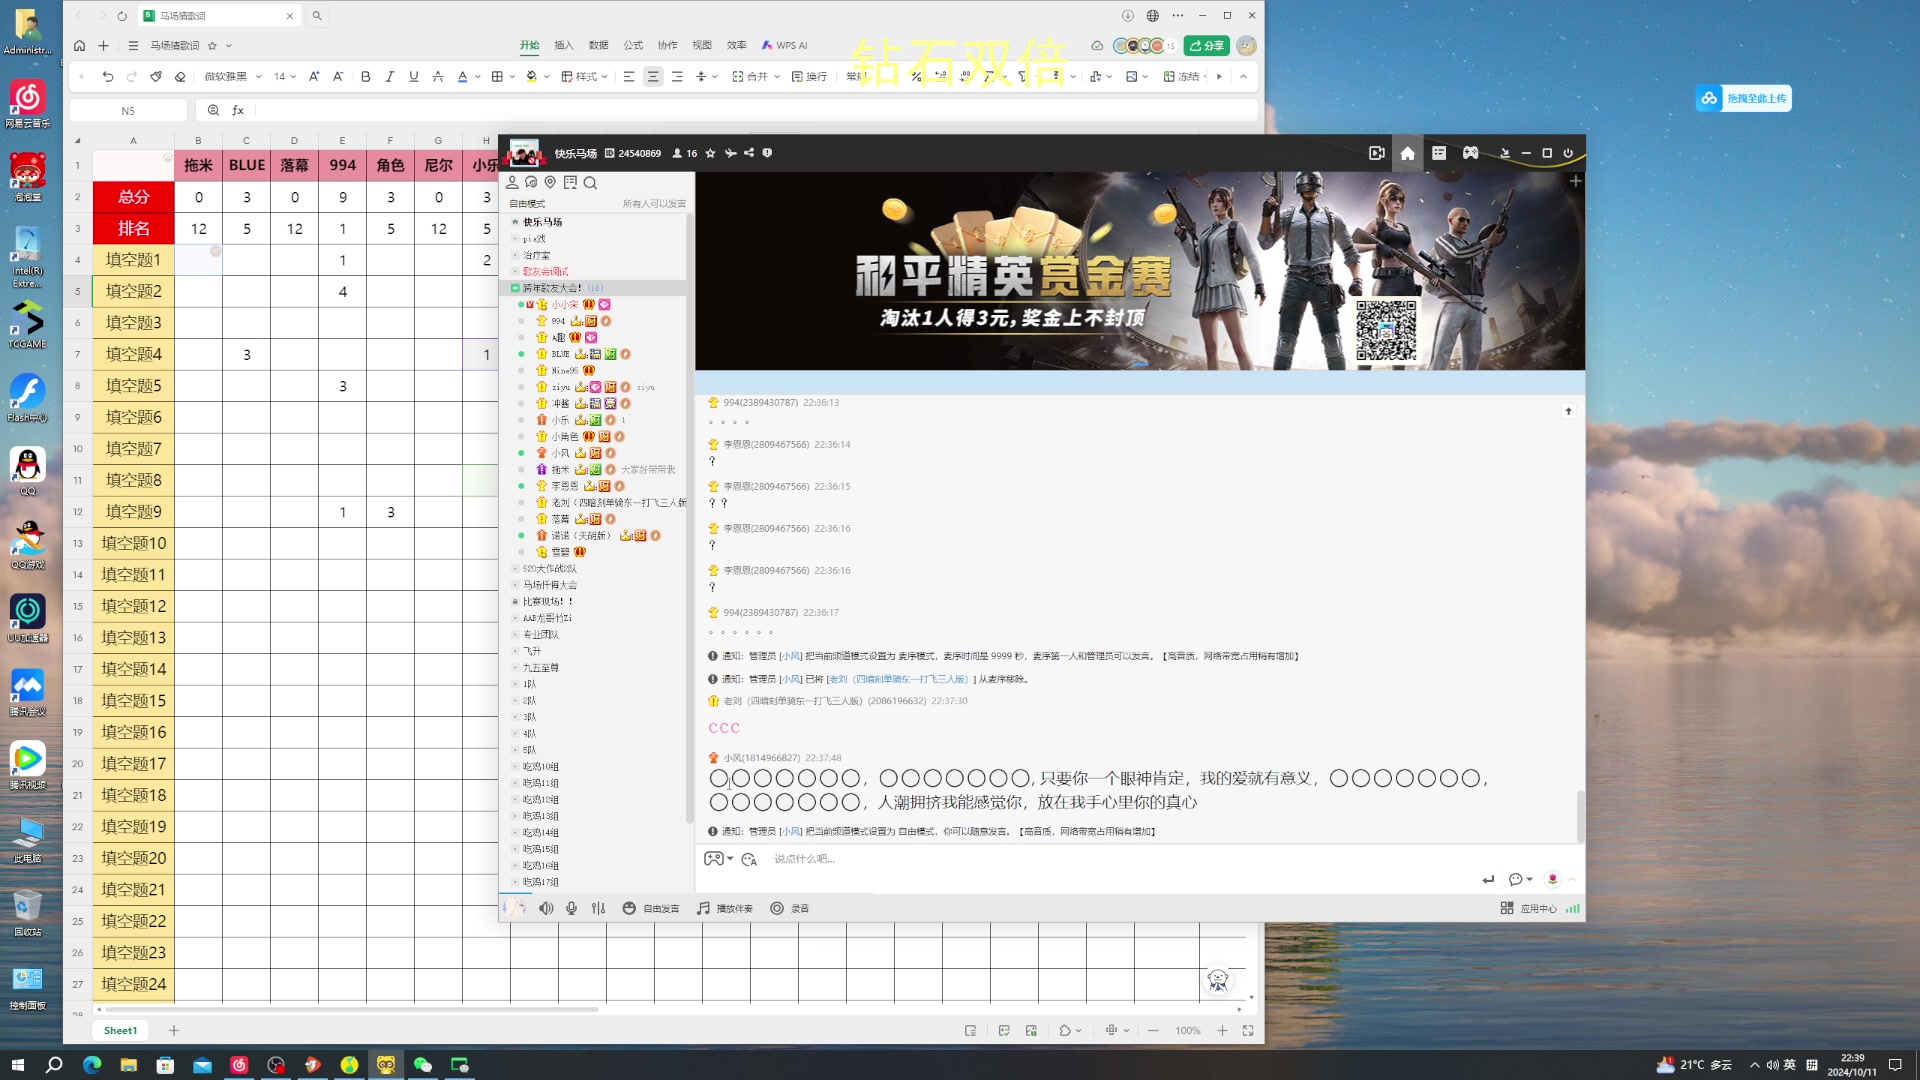The width and height of the screenshot is (1920, 1080).
Task: Switch to the 插入 ribbon tab
Action: (564, 45)
